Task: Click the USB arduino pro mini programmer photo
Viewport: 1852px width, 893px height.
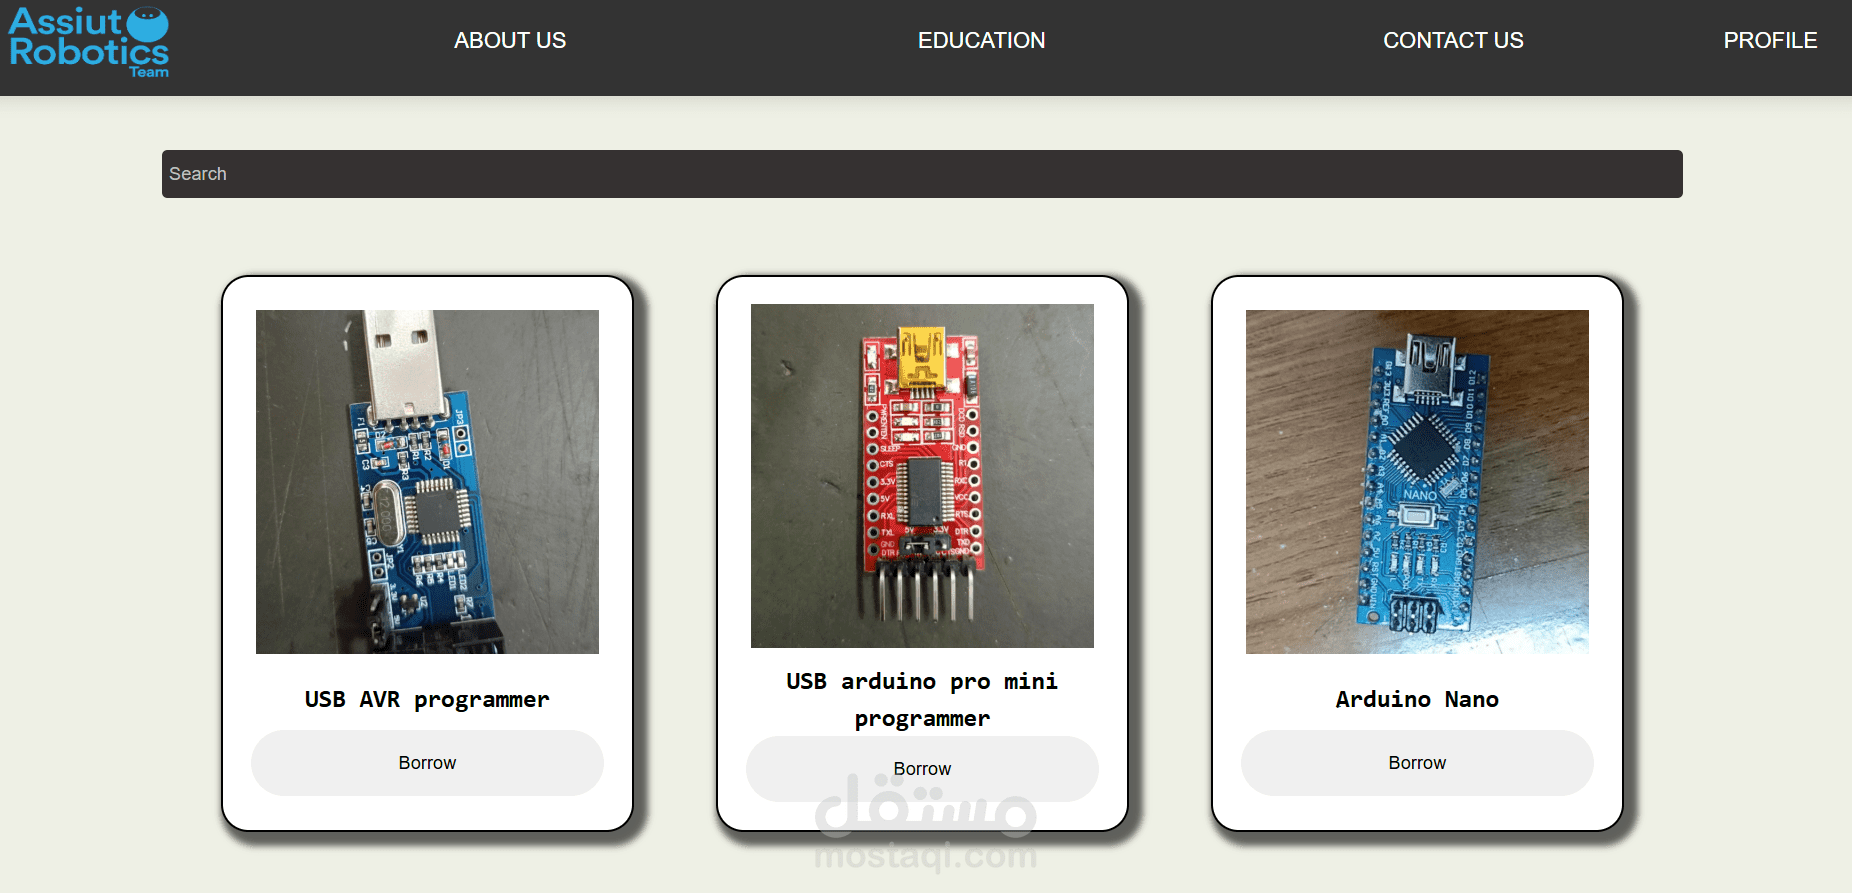Action: [922, 476]
